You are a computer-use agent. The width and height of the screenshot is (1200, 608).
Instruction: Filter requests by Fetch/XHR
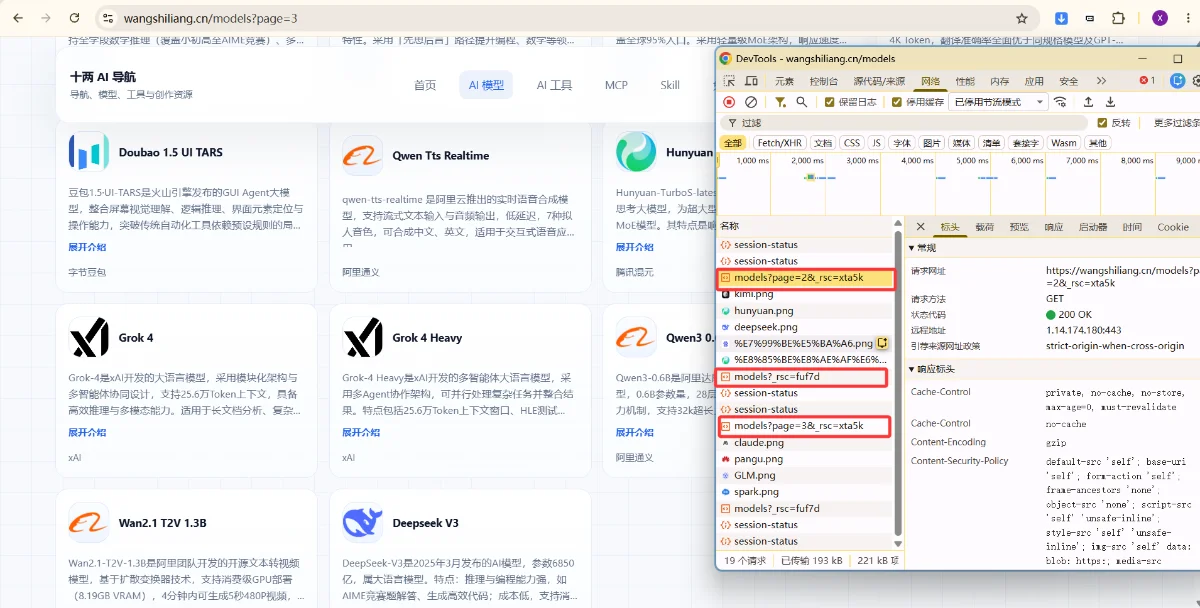tap(780, 143)
